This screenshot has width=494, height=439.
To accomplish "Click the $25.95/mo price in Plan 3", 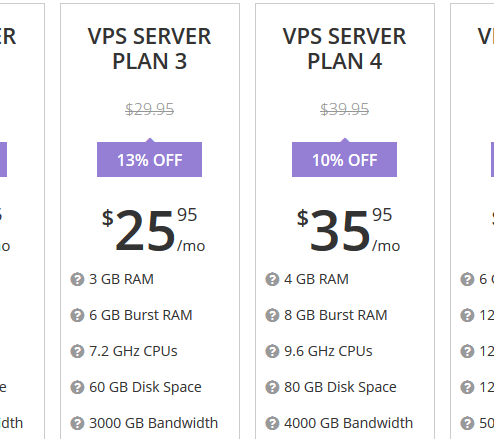I will [153, 230].
